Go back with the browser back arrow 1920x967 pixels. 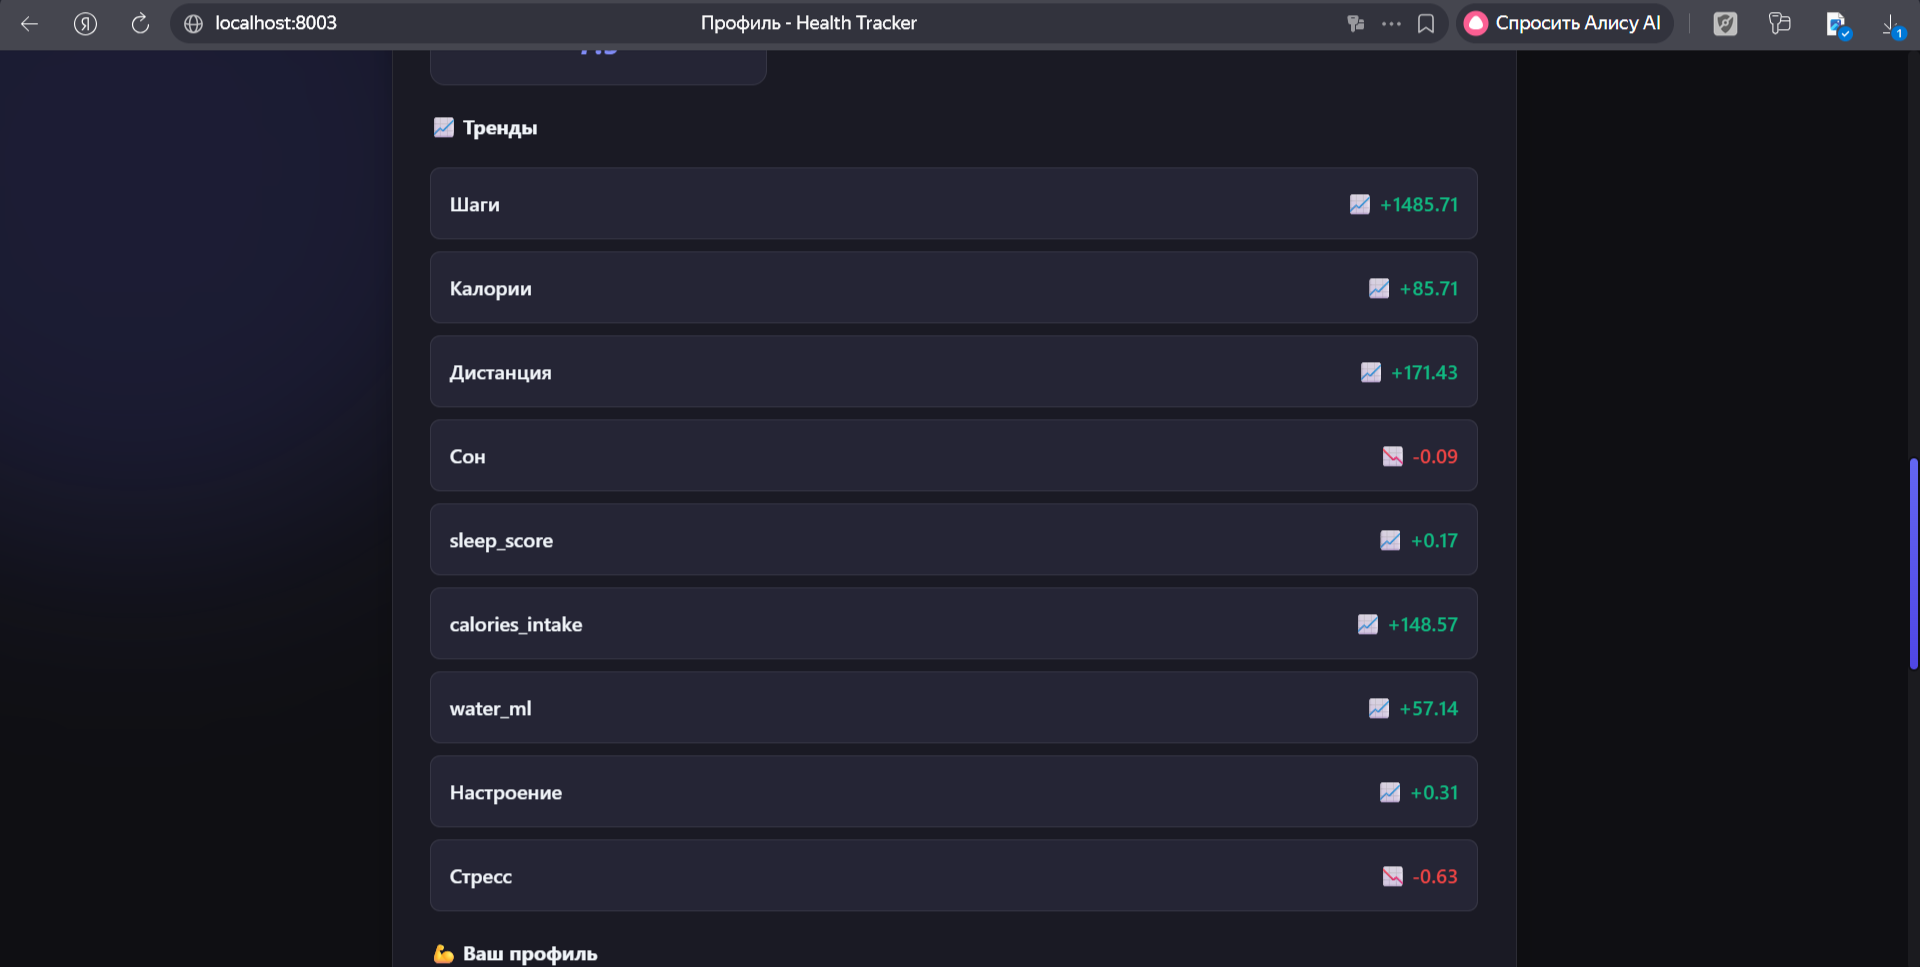pos(29,23)
